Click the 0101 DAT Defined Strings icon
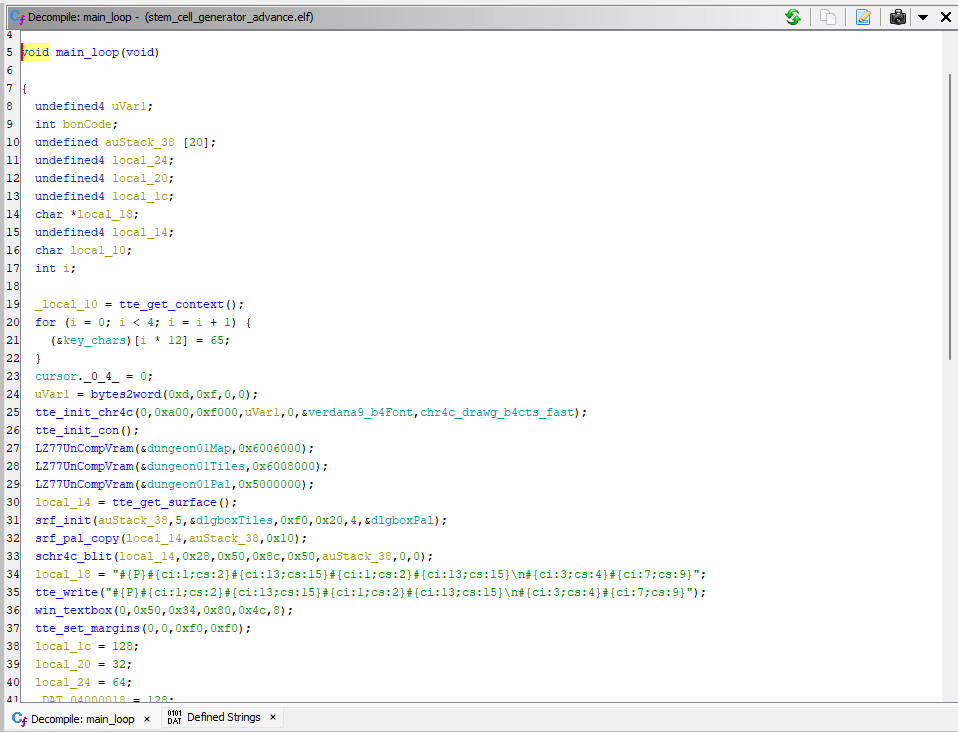This screenshot has height=732, width=958. pyautogui.click(x=174, y=718)
